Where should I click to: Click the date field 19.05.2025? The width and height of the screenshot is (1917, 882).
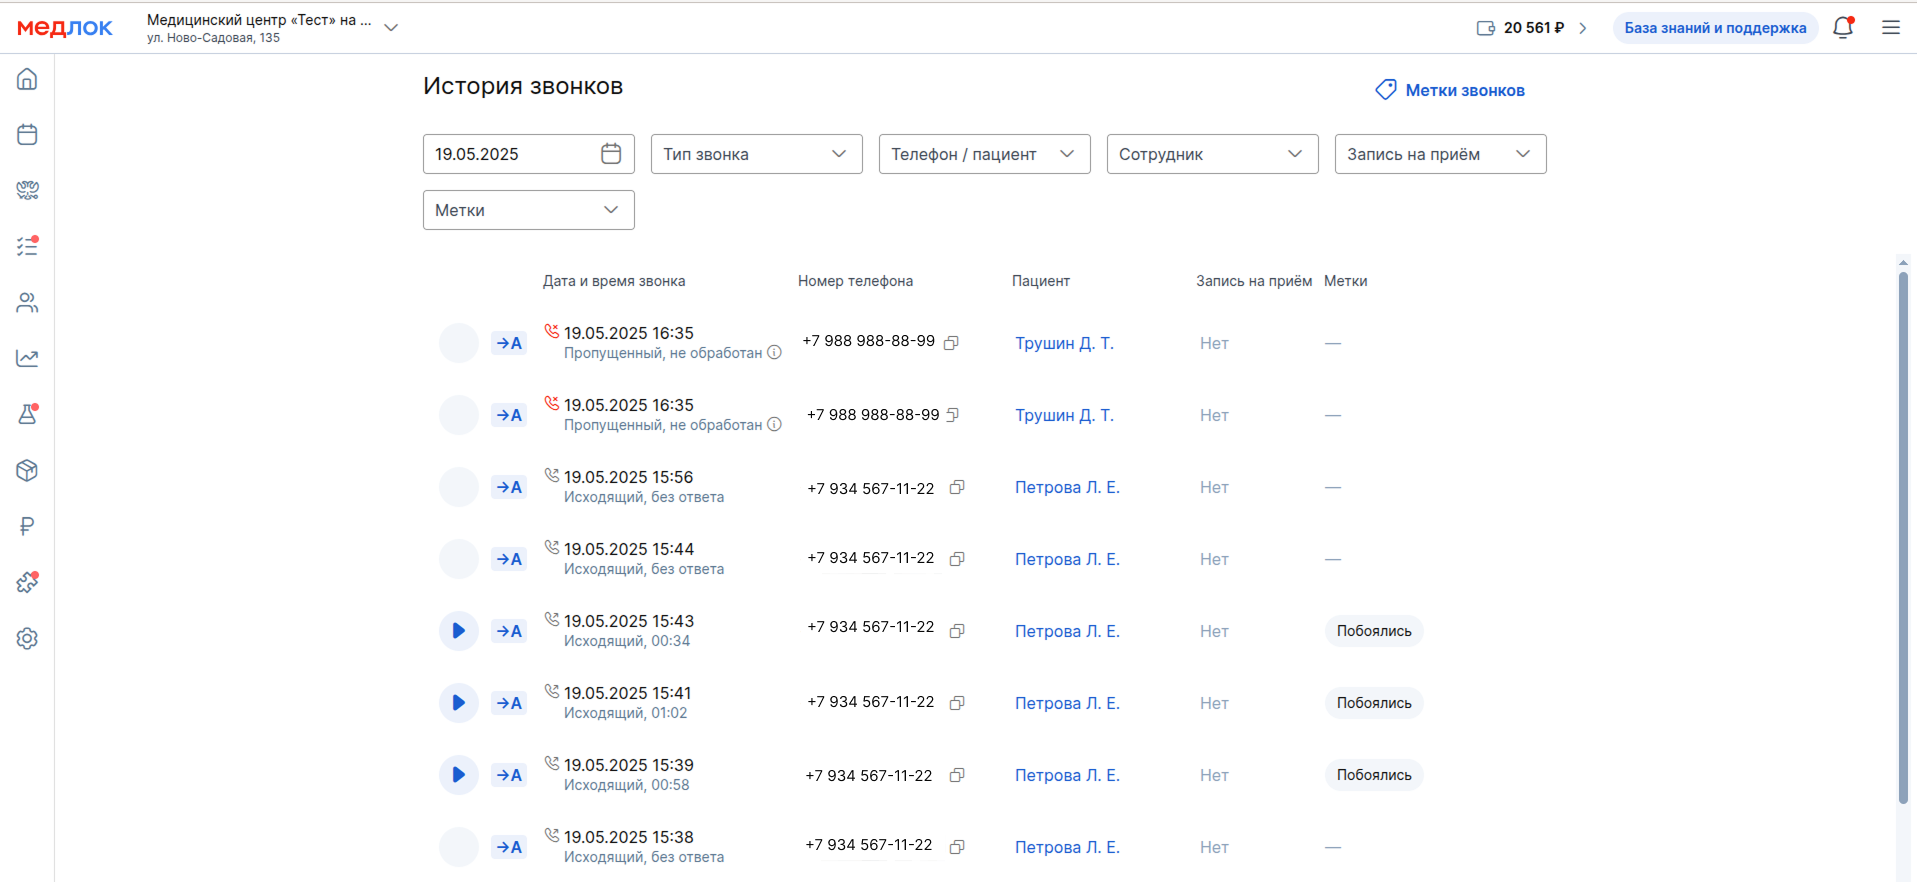pyautogui.click(x=529, y=154)
